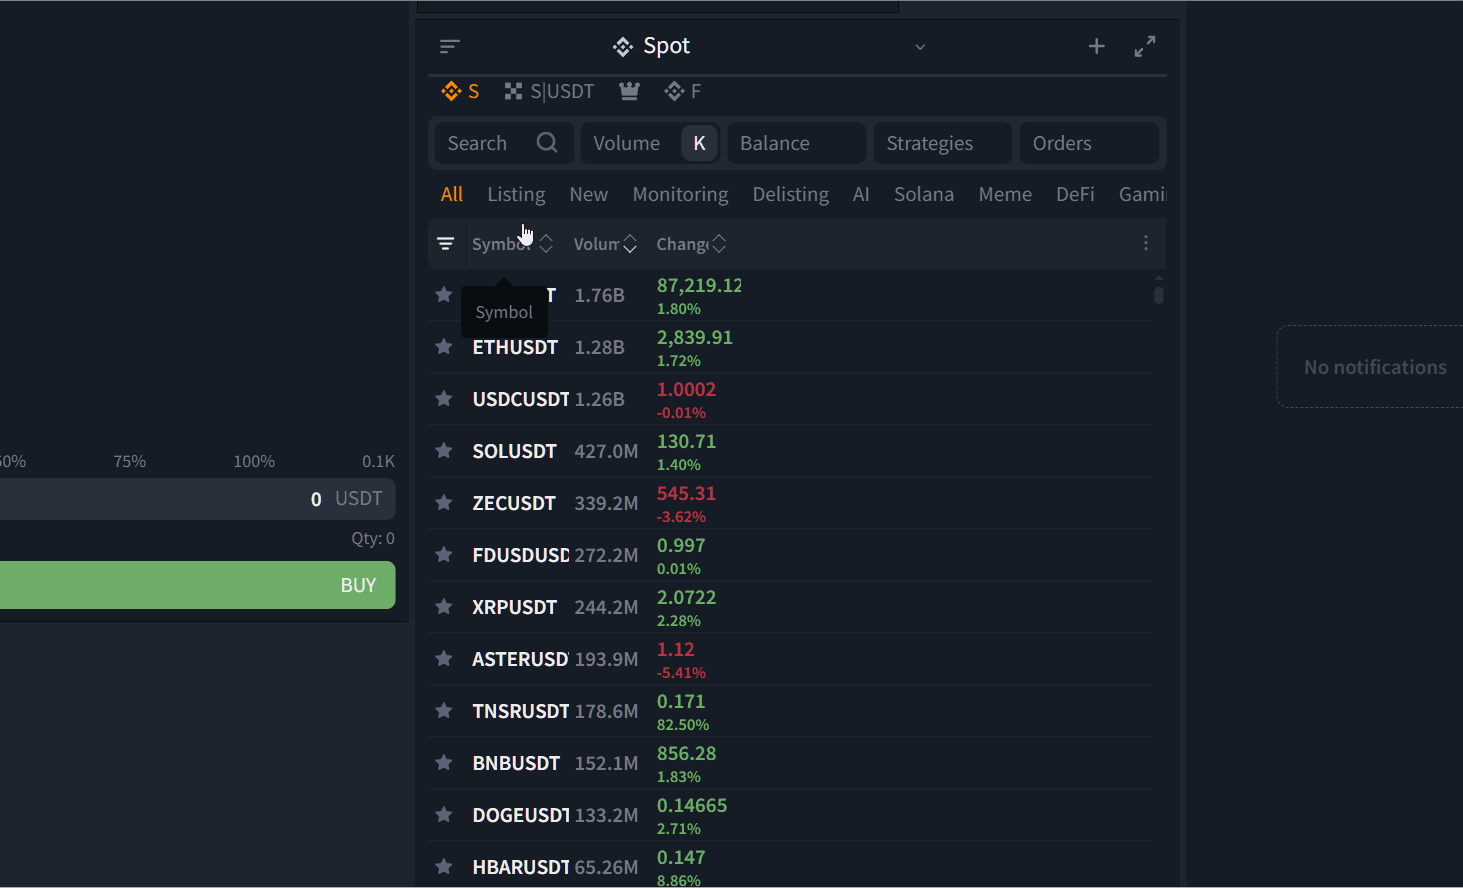The width and height of the screenshot is (1463, 888).
Task: Click the magnifier search icon
Action: coord(547,143)
